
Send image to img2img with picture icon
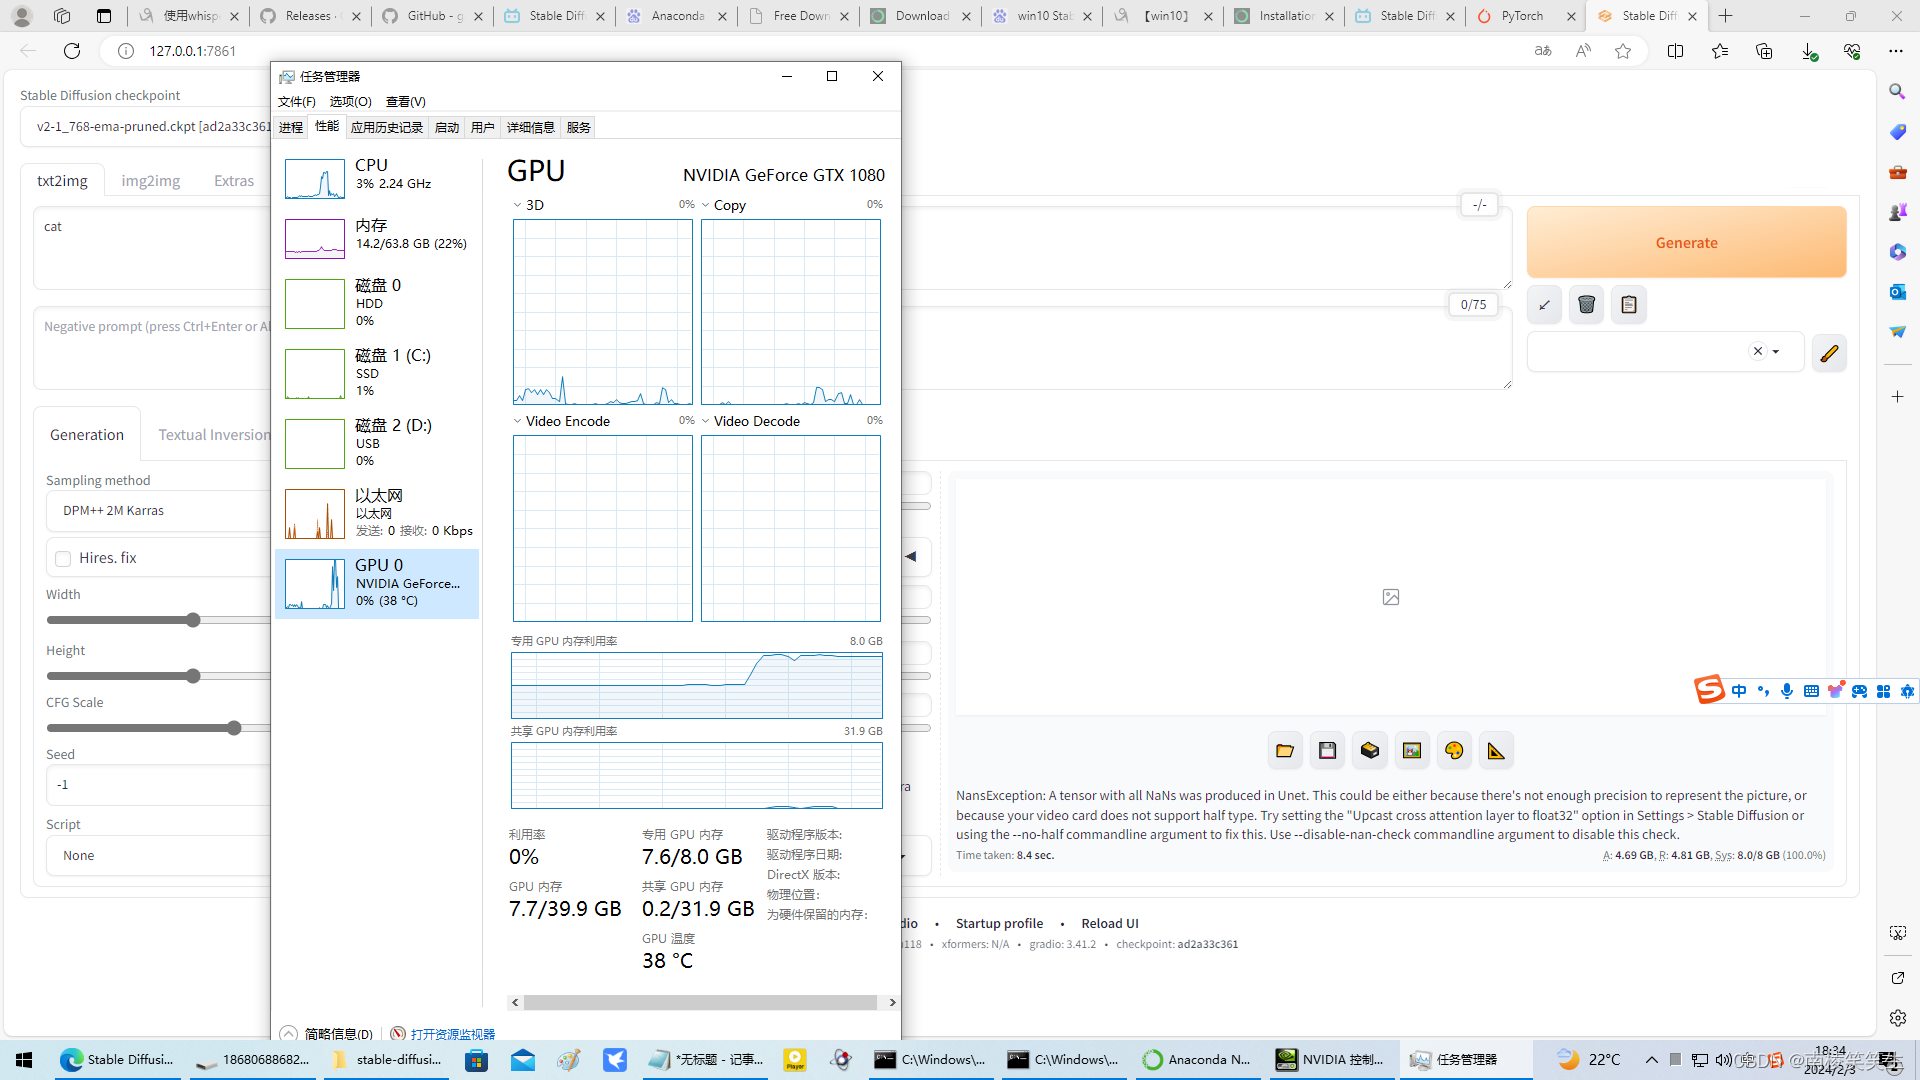click(1412, 751)
